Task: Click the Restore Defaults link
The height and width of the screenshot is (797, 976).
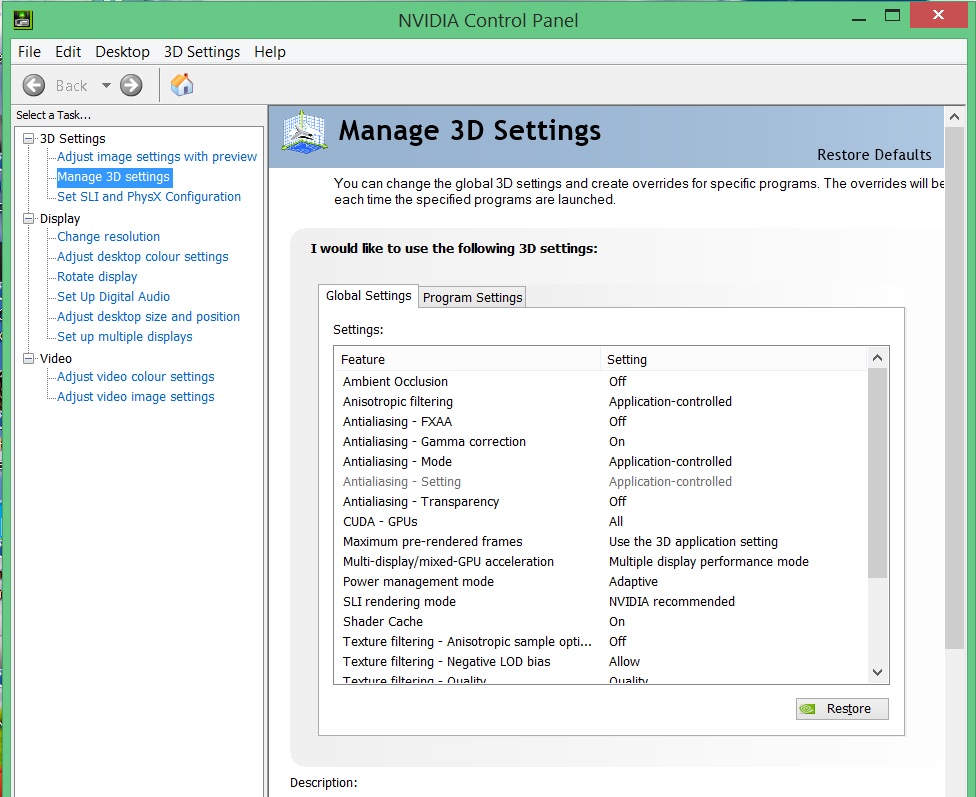Action: (x=874, y=154)
